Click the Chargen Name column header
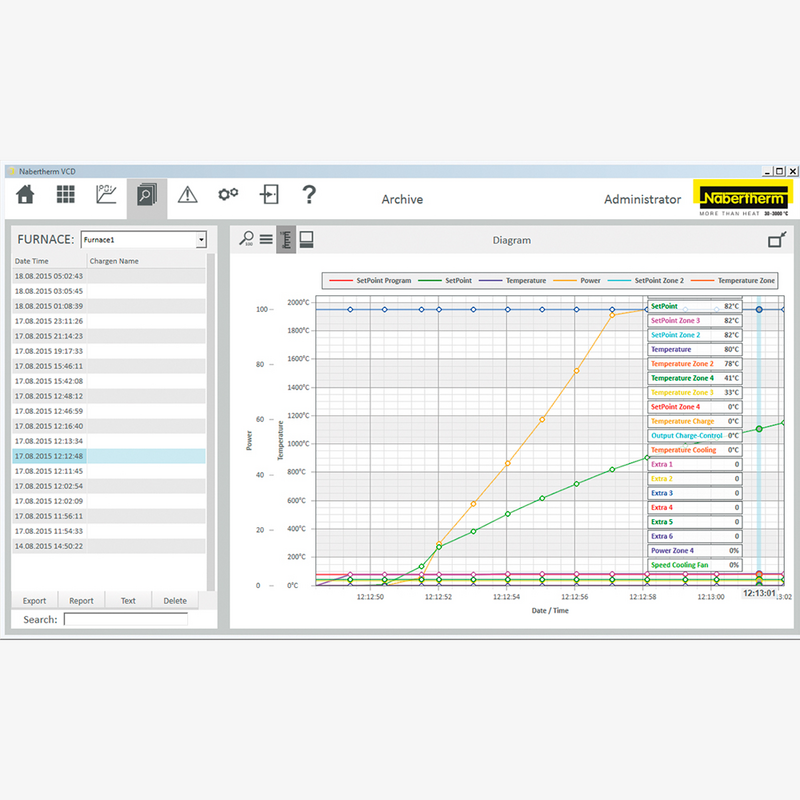Viewport: 800px width, 800px height. 114,261
